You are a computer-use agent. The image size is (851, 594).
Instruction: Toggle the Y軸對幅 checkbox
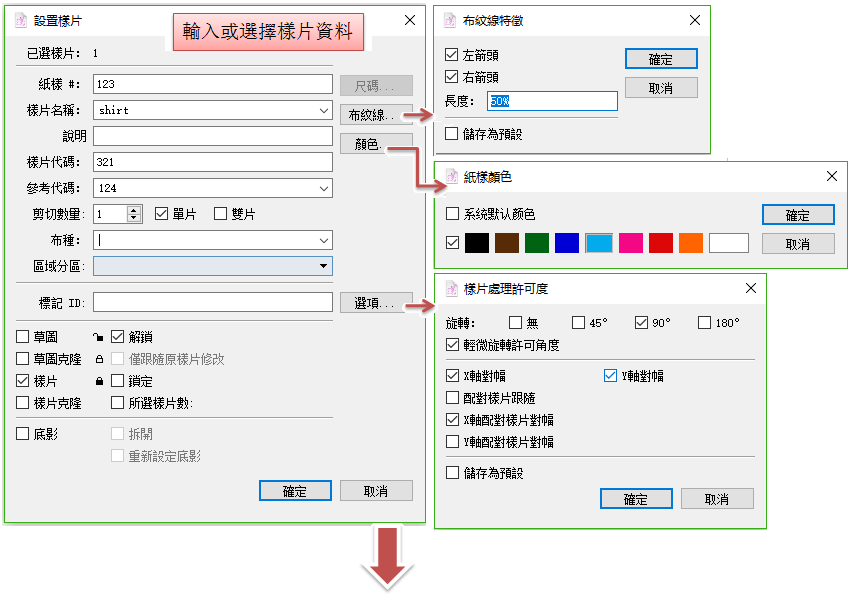[611, 376]
